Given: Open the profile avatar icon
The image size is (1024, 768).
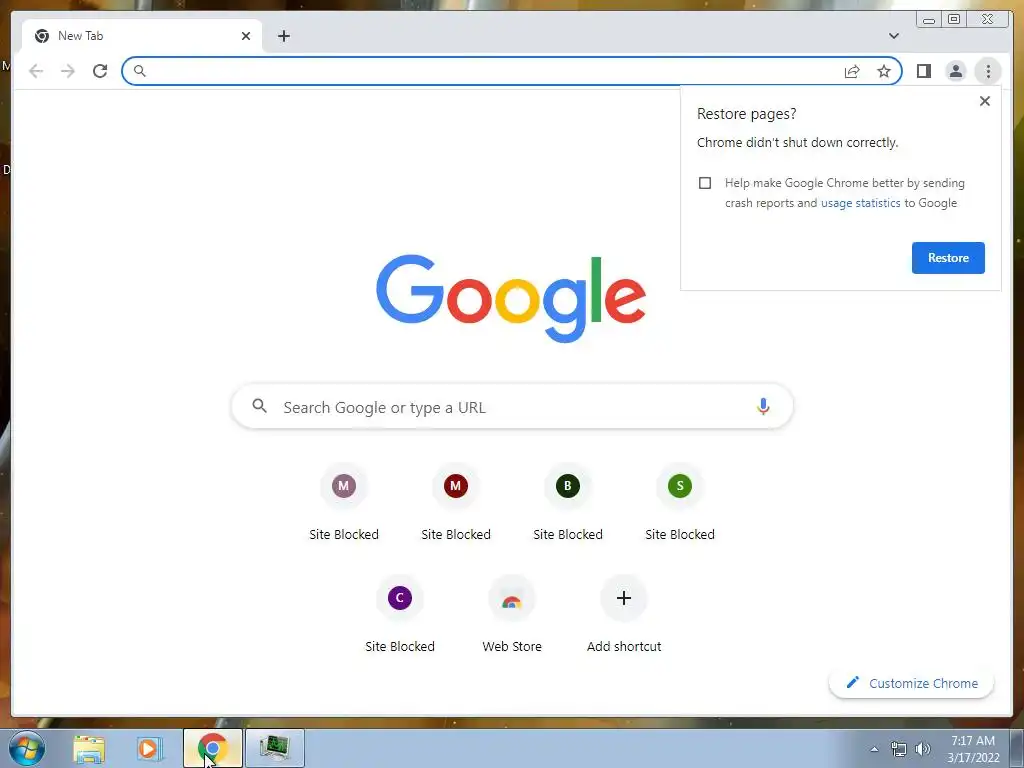Looking at the screenshot, I should coord(955,71).
